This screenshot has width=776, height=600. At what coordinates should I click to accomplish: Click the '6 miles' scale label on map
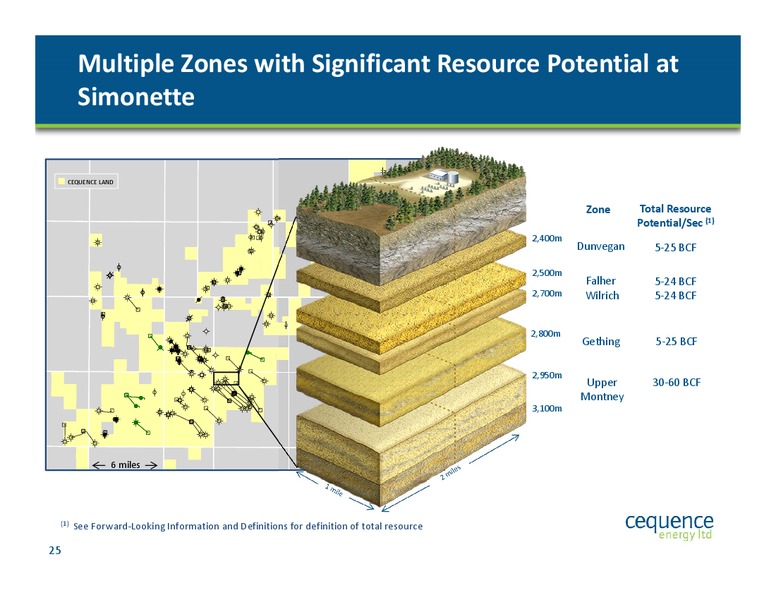[125, 464]
